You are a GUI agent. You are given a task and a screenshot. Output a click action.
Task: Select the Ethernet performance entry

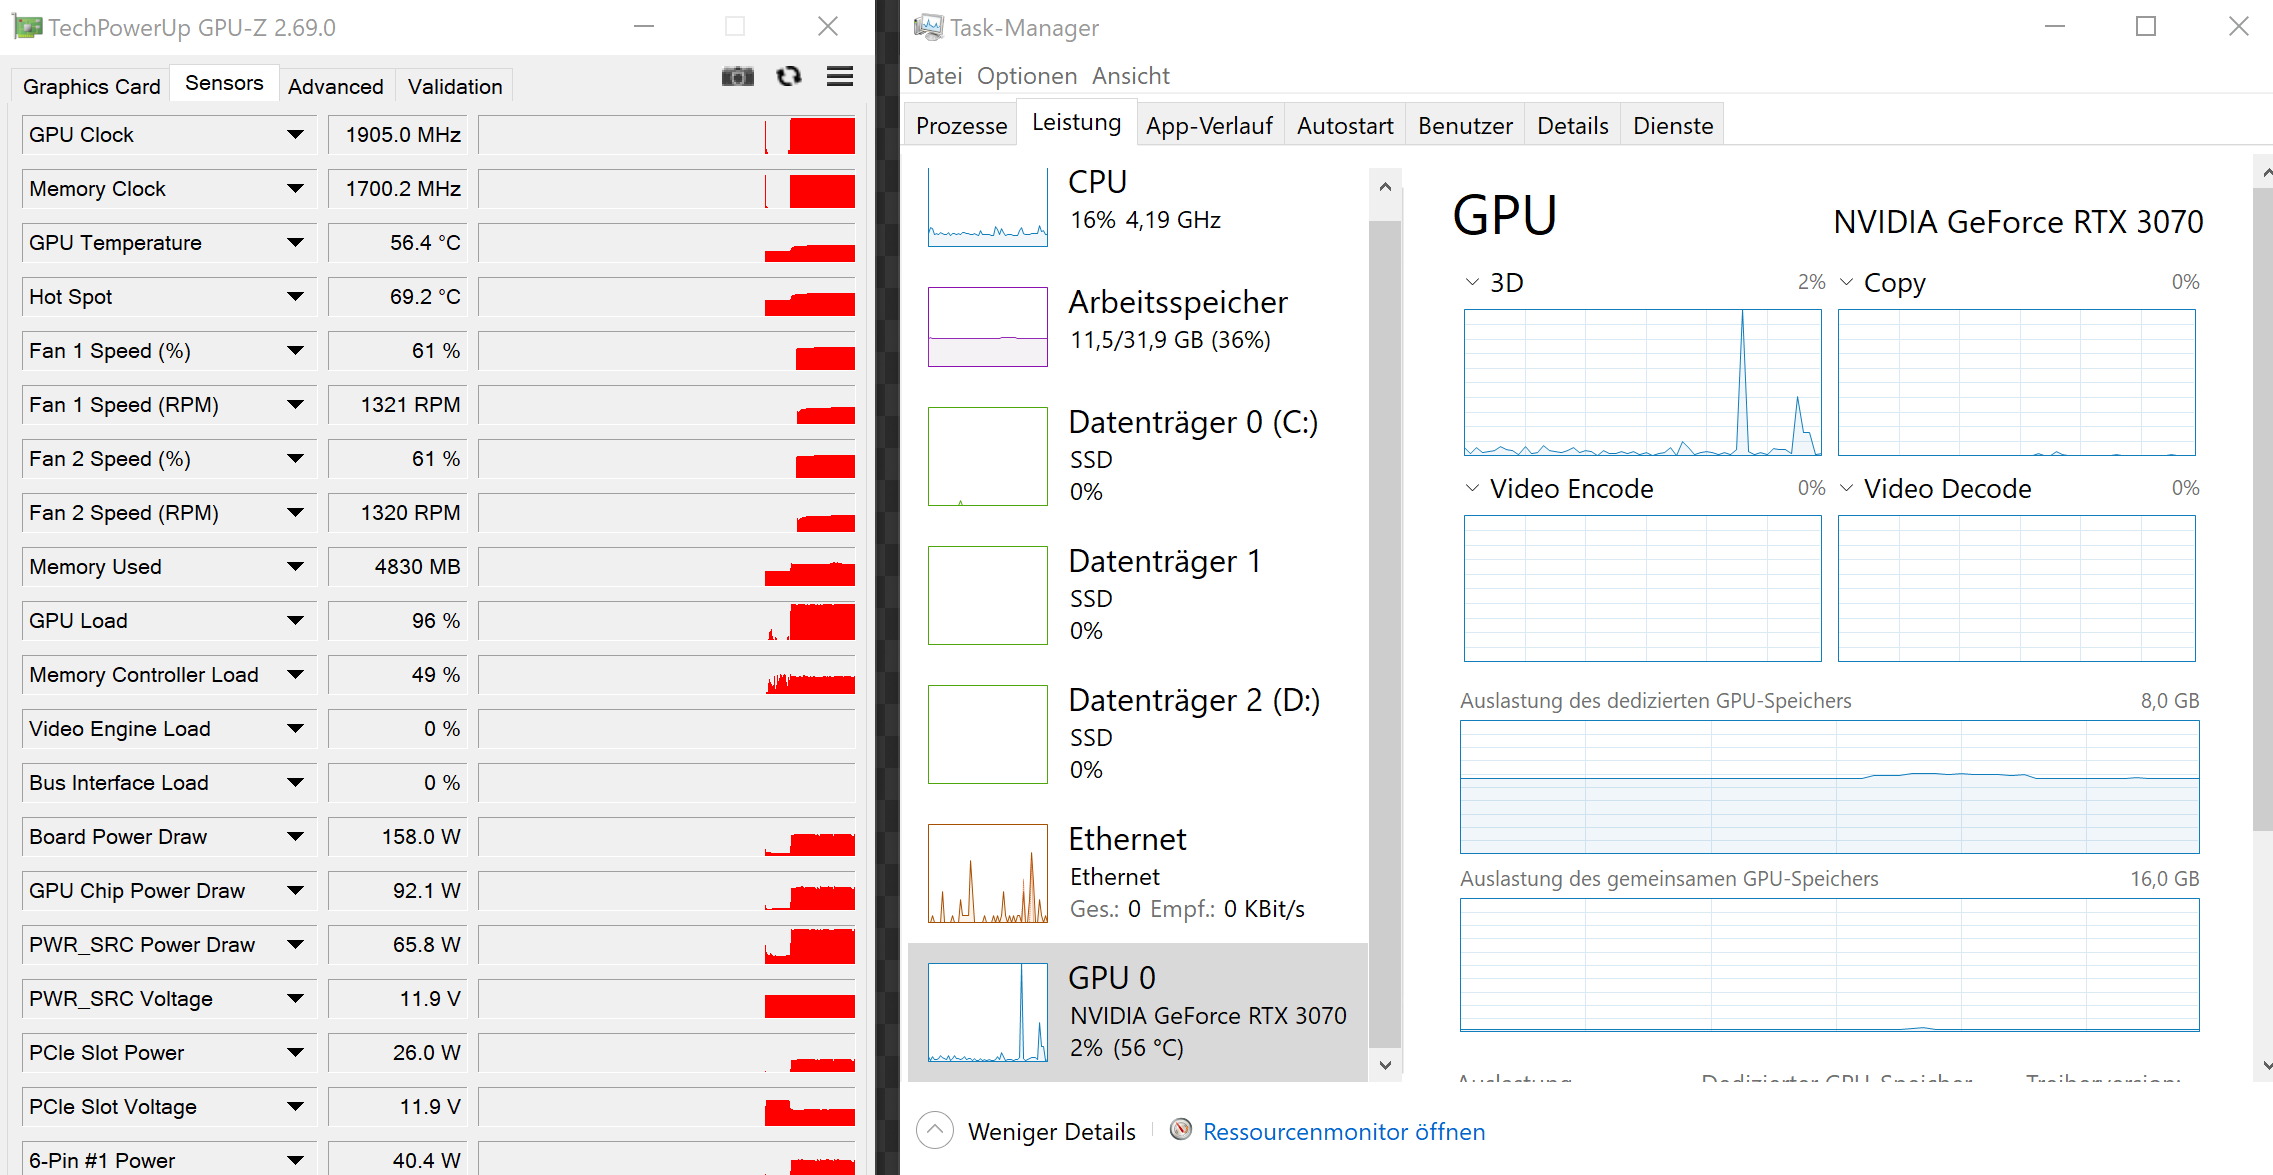(x=1137, y=873)
